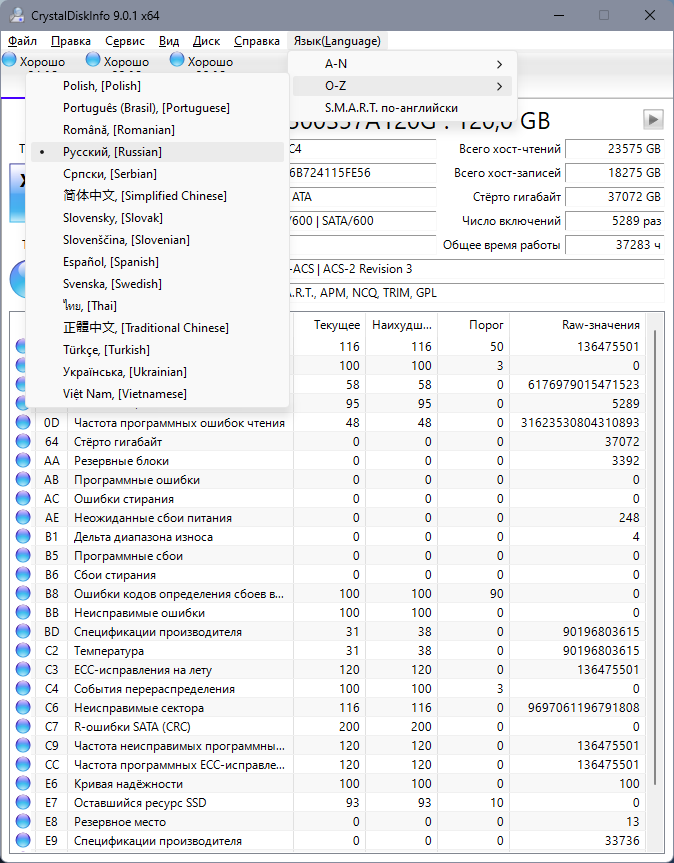
Task: Toggle S.M.A.R.T. по-английски option
Action: coord(402,108)
